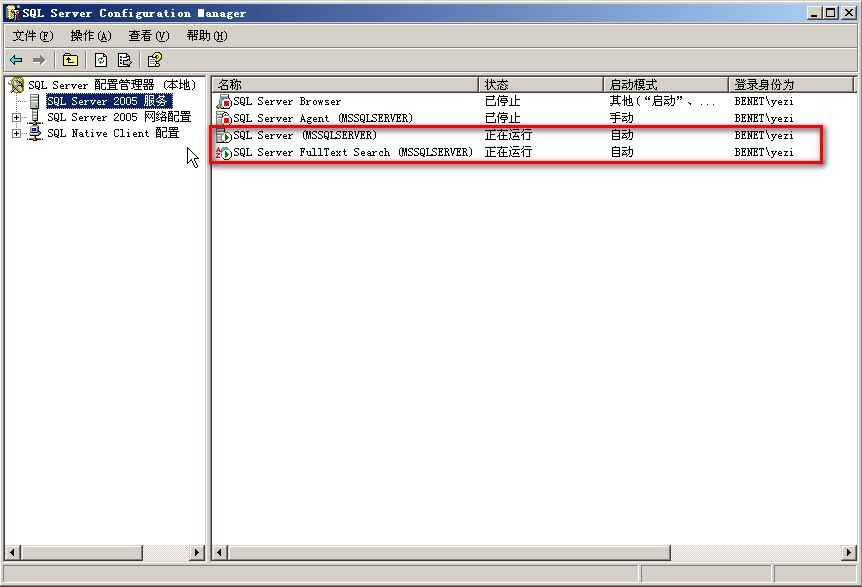Click the SQL Server Agent service icon
862x587 pixels.
(224, 118)
